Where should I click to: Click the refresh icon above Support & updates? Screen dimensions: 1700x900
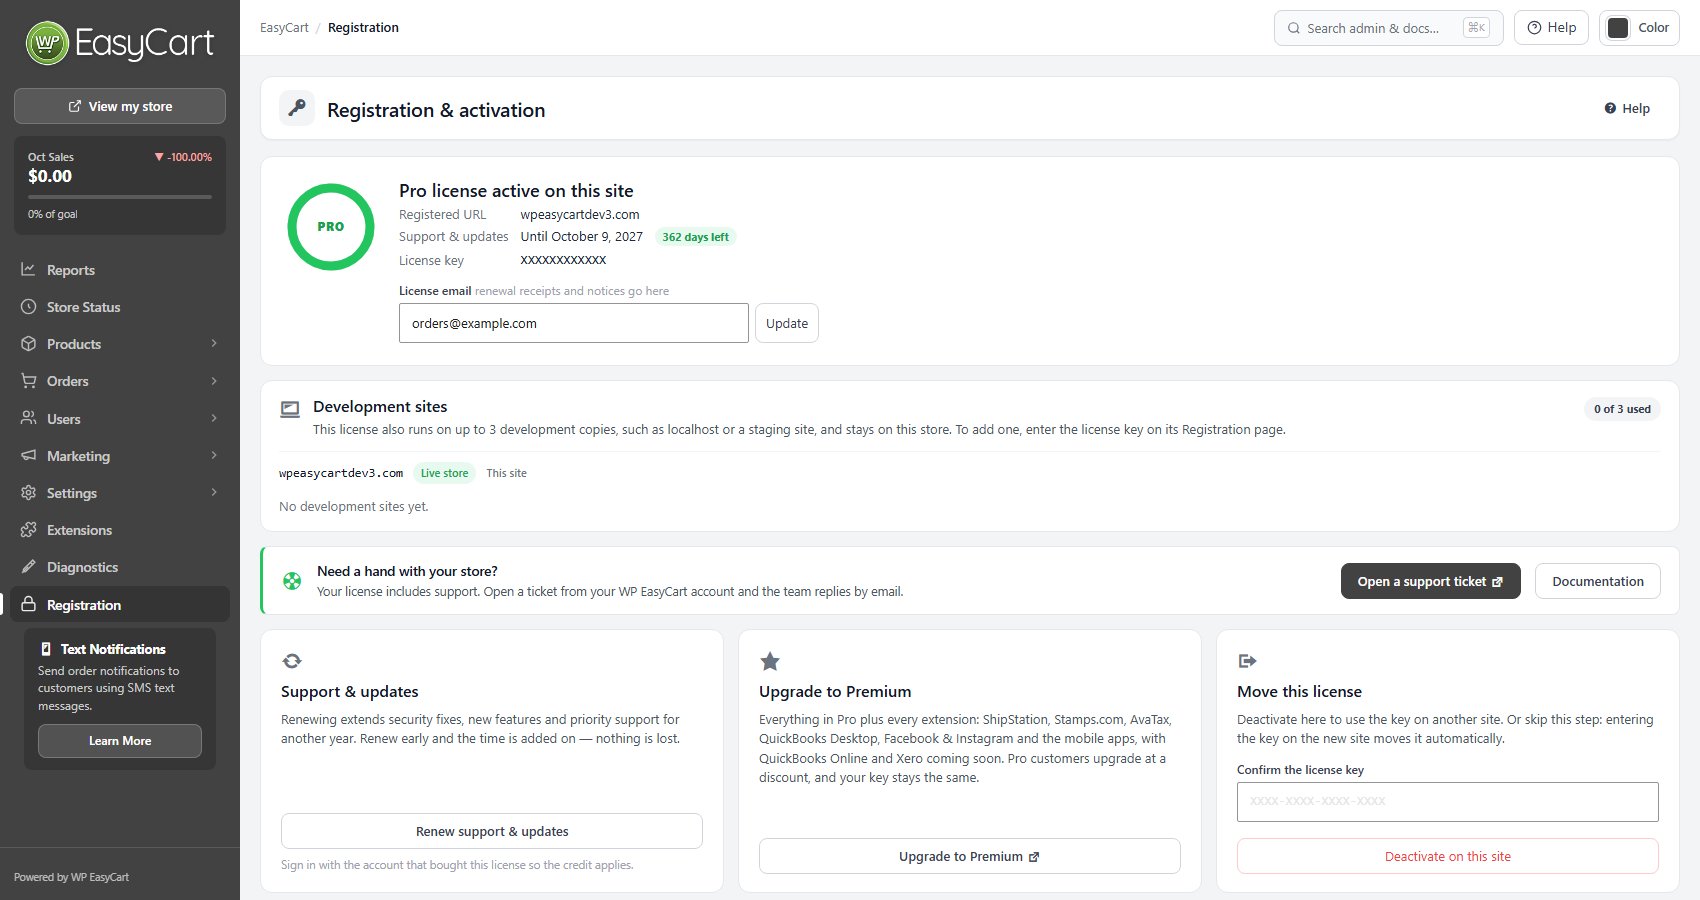coord(291,661)
